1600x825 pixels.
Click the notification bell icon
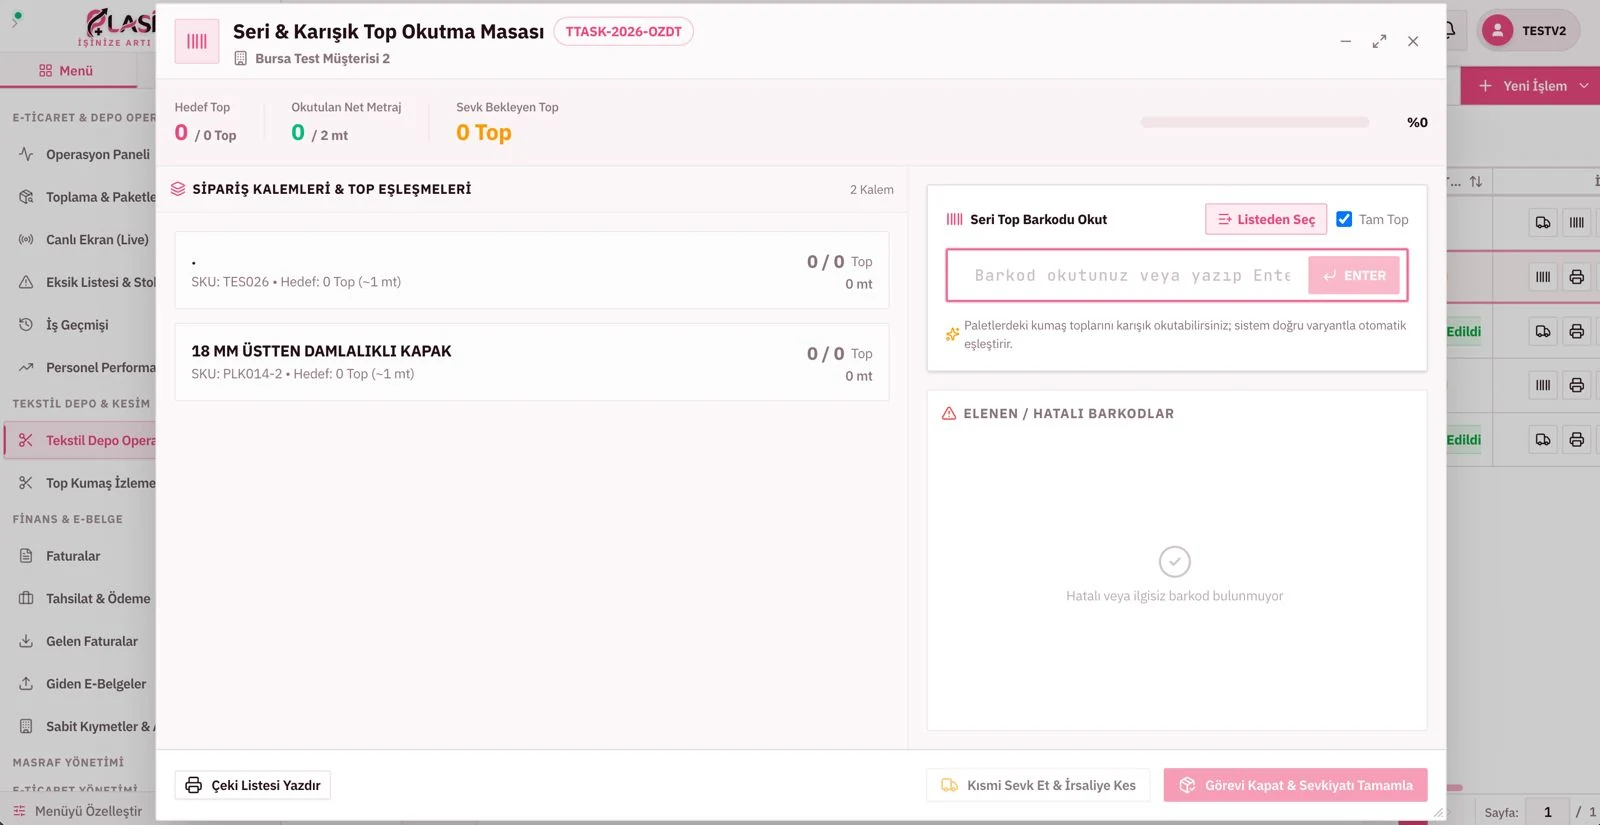[x=1451, y=30]
